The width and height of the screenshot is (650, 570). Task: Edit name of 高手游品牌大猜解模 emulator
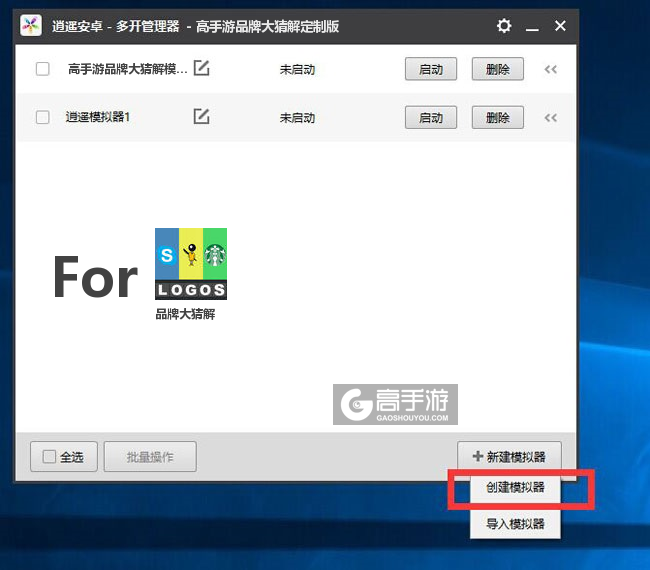201,68
